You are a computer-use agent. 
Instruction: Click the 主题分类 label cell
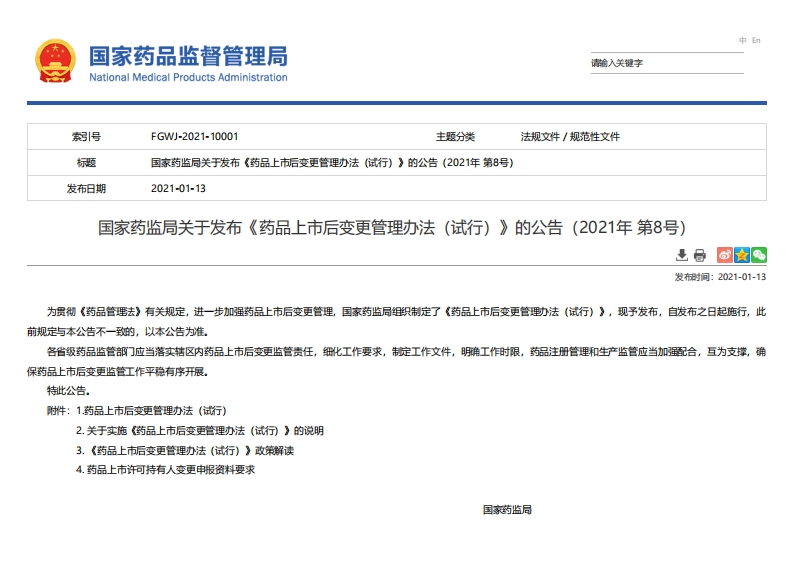455,137
